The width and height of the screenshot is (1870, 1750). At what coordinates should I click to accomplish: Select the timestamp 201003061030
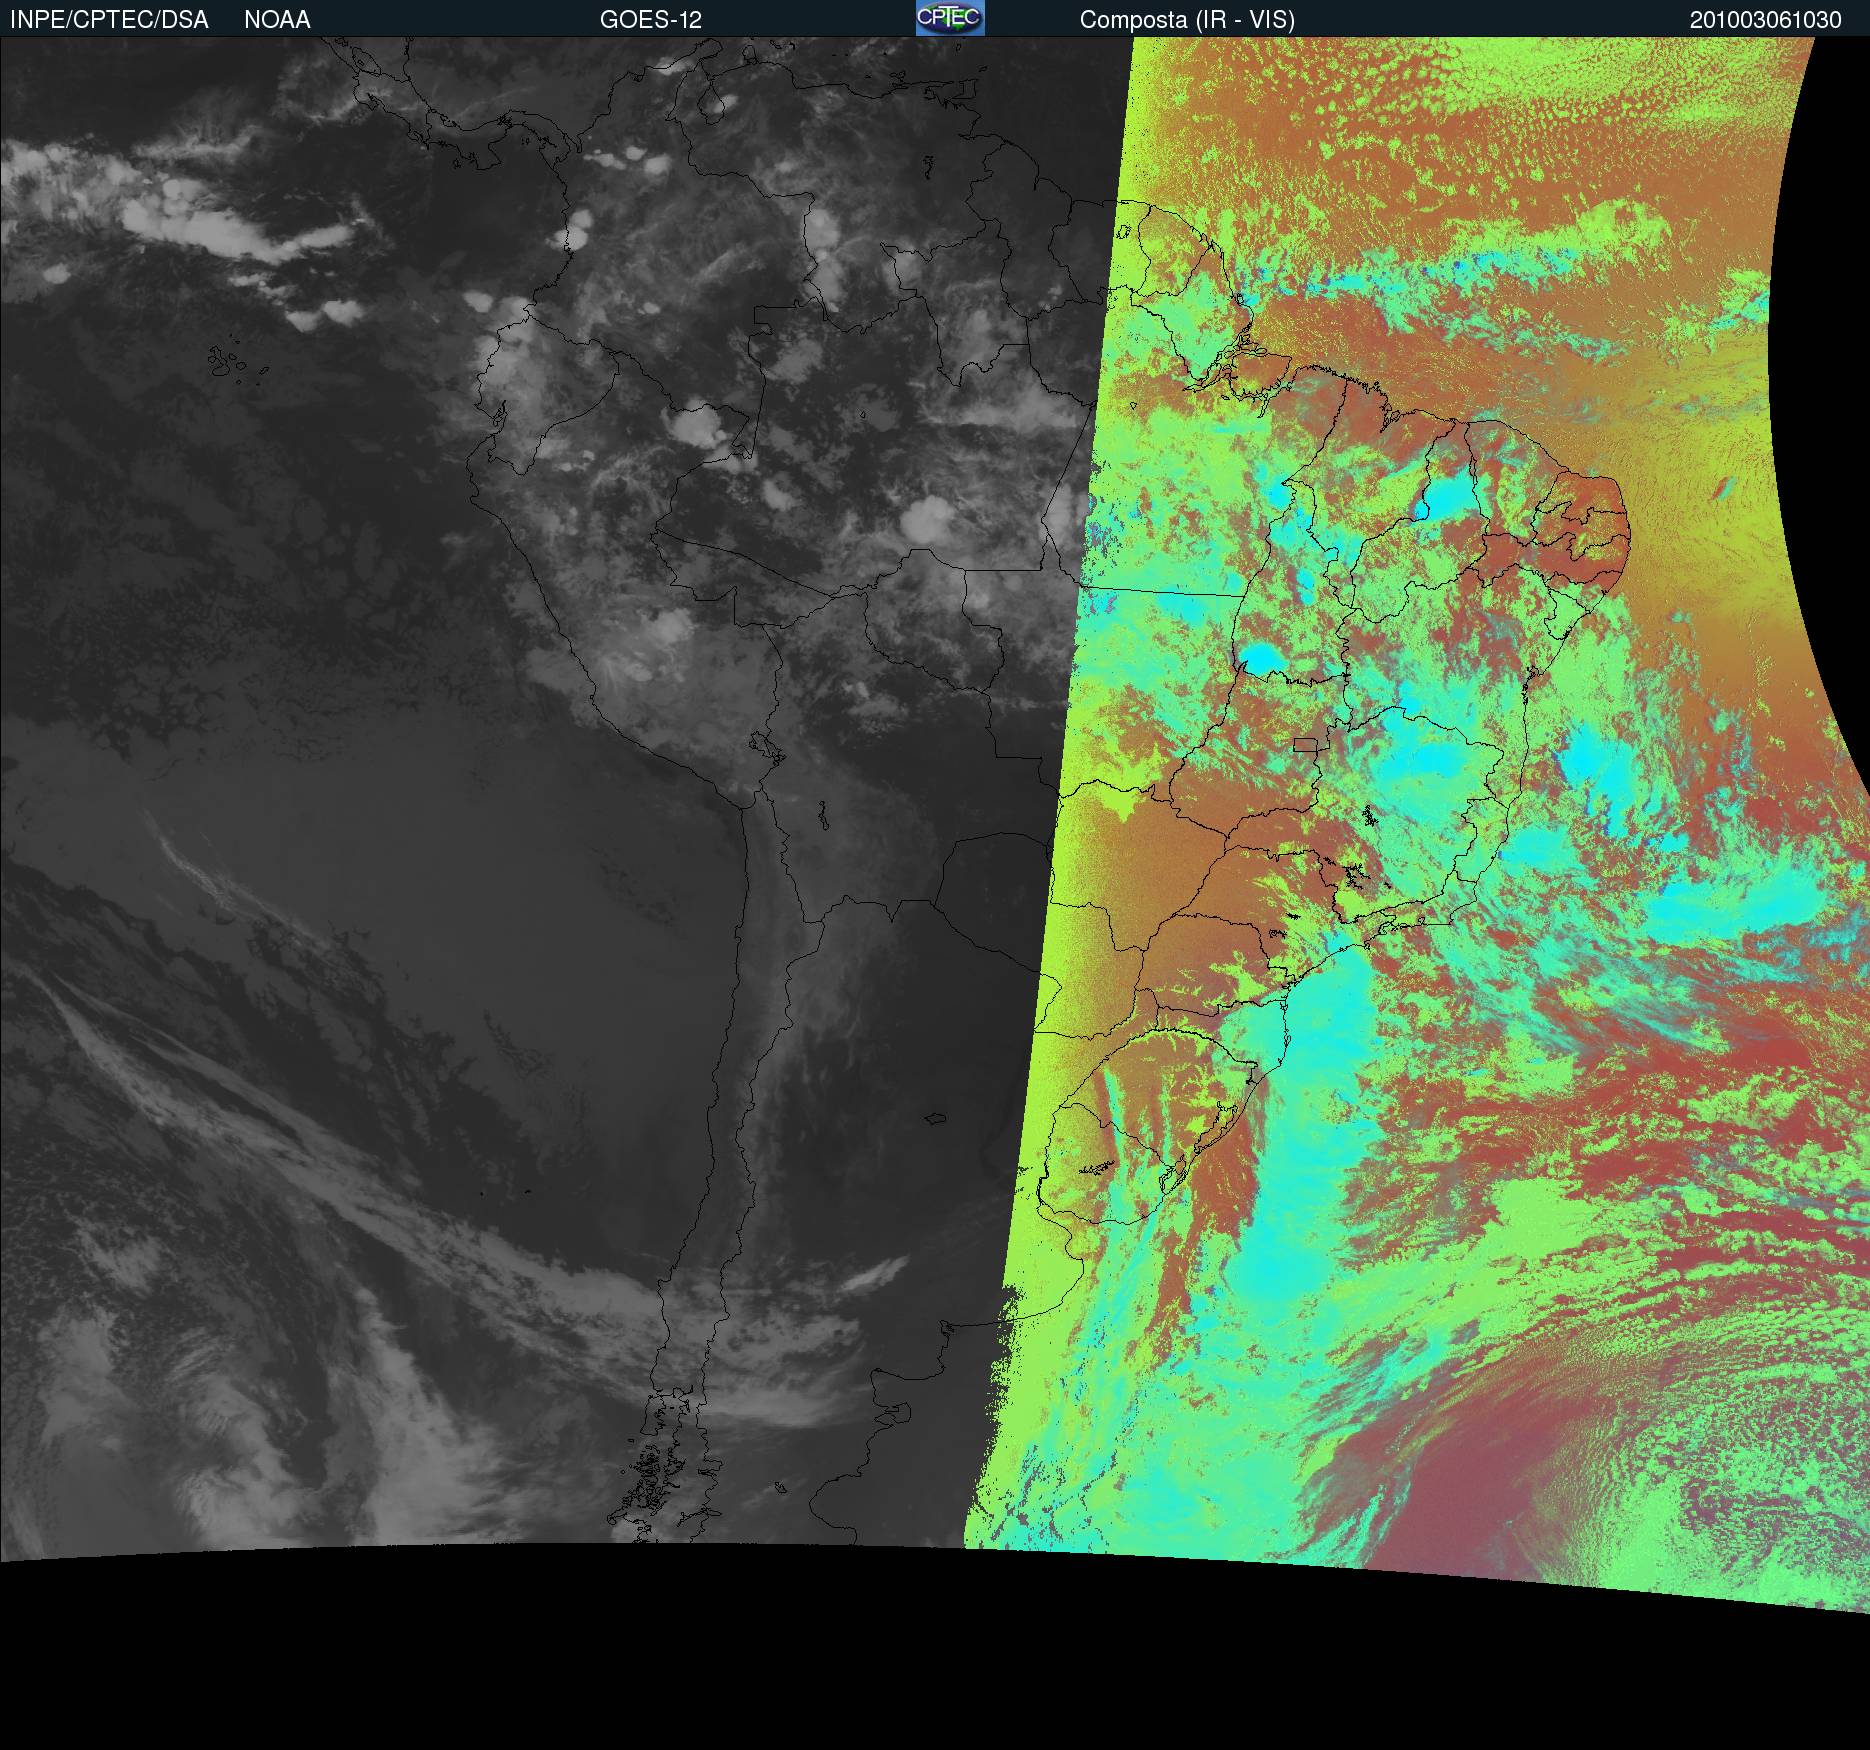click(1766, 20)
